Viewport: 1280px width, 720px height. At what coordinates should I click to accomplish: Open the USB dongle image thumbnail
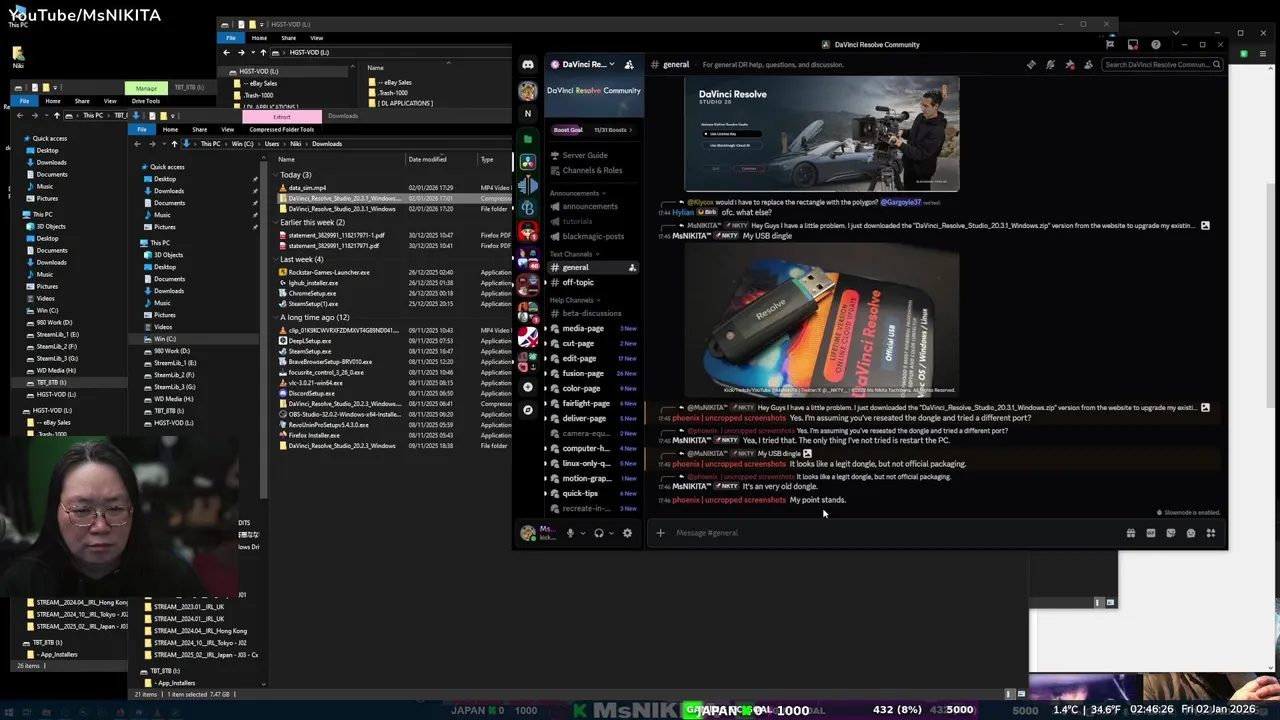[x=822, y=320]
